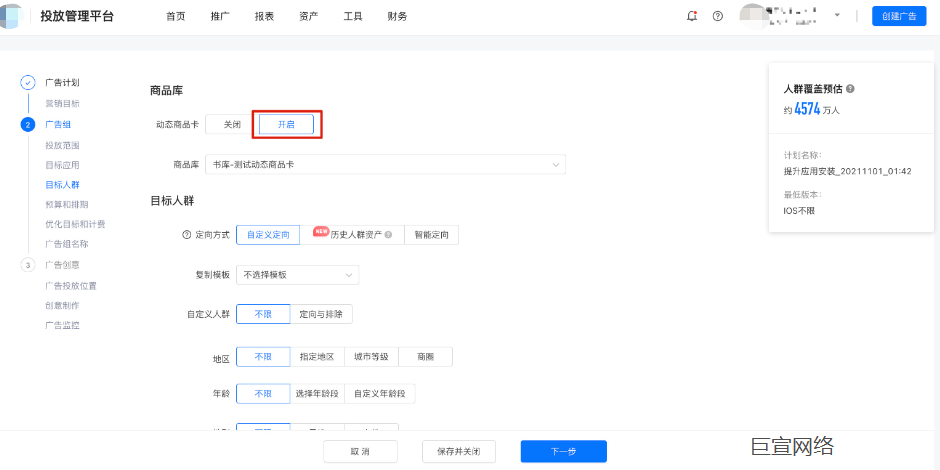Screen dimensions: 940x470
Task: Jump to 预算和排期 in sidebar
Action: 67,204
